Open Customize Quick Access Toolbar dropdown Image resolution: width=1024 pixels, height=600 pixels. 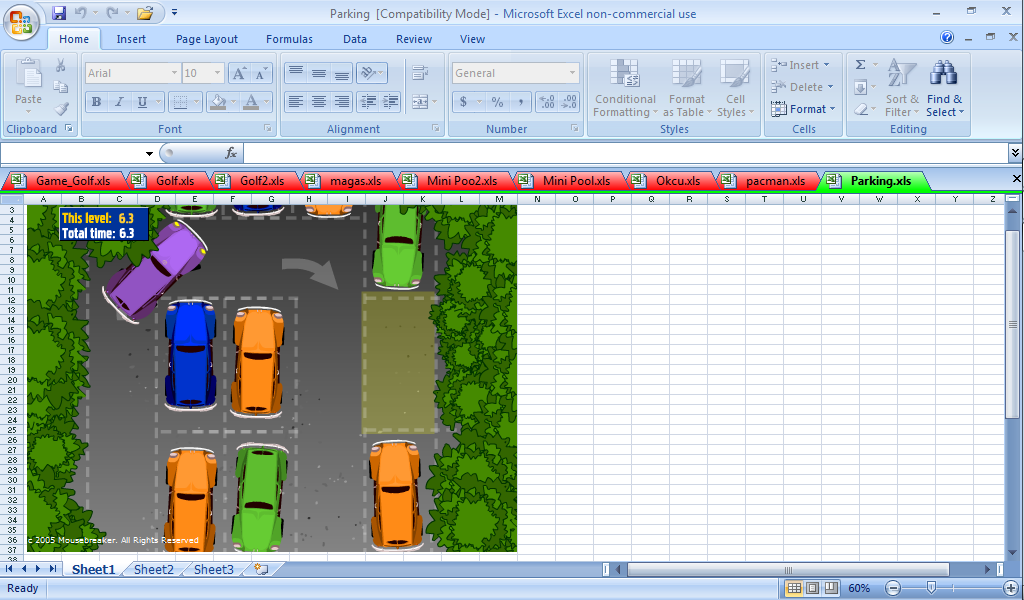coord(174,12)
